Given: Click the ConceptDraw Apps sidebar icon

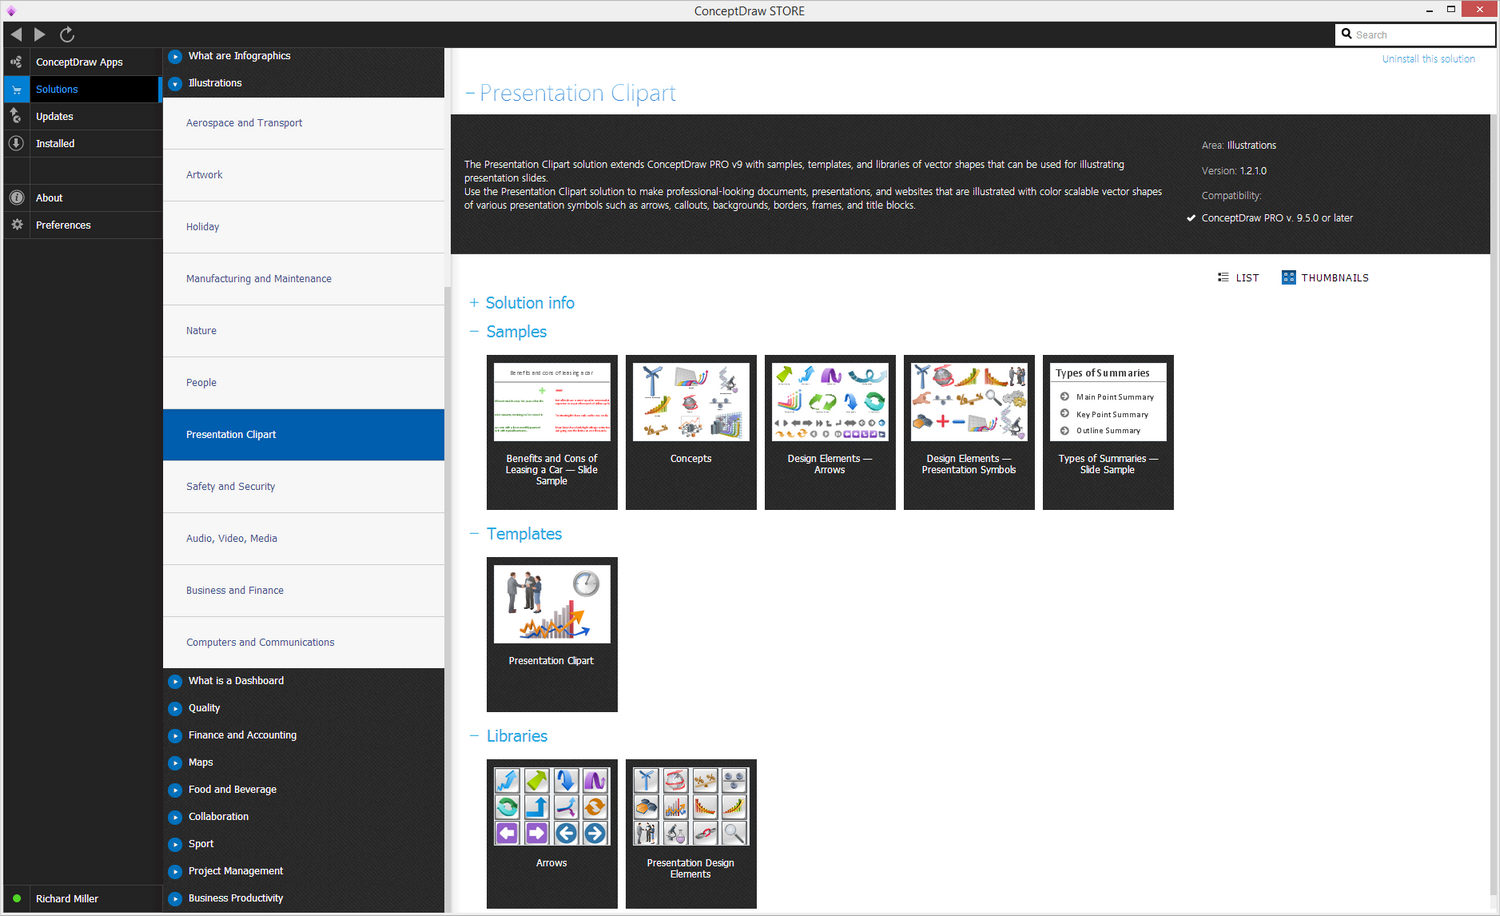Looking at the screenshot, I should pos(16,62).
